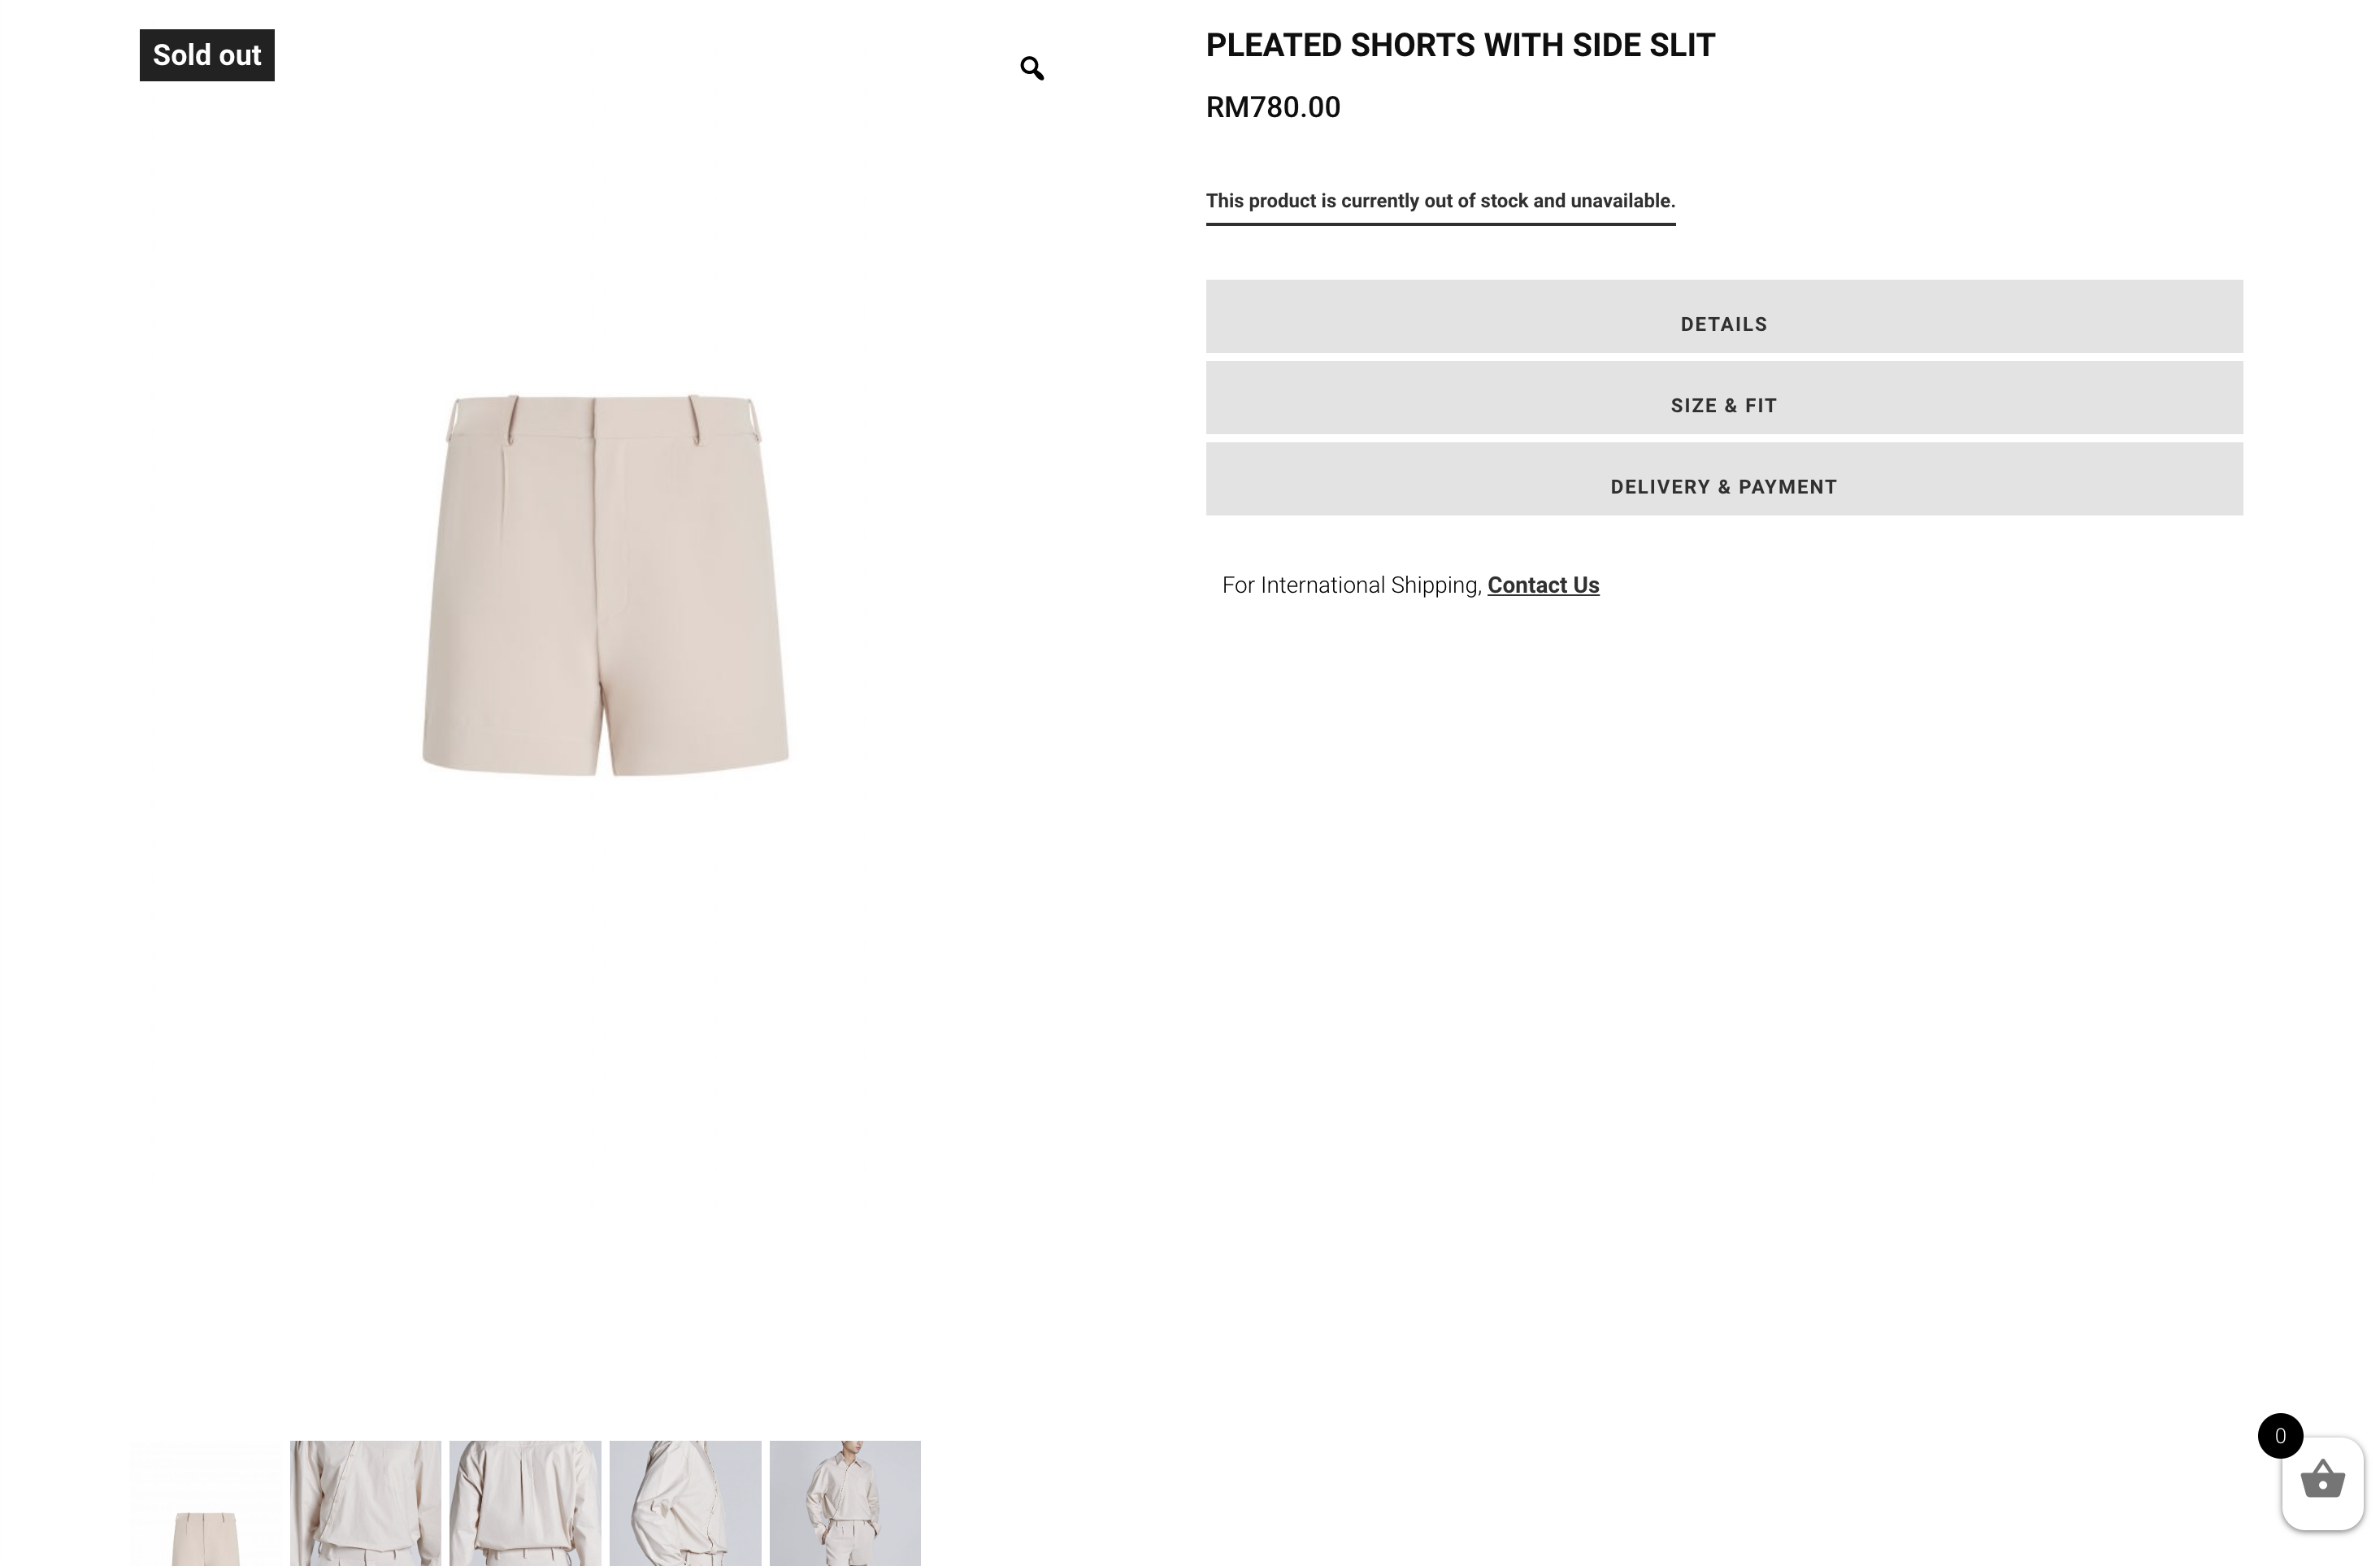Select the second thumbnail showing shirt front
Image resolution: width=2380 pixels, height=1566 pixels.
click(x=365, y=1503)
